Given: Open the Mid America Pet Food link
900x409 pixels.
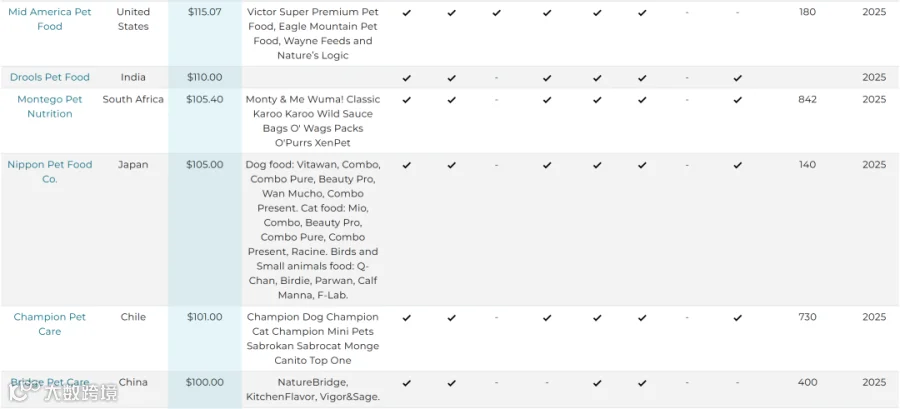Looking at the screenshot, I should click(49, 19).
